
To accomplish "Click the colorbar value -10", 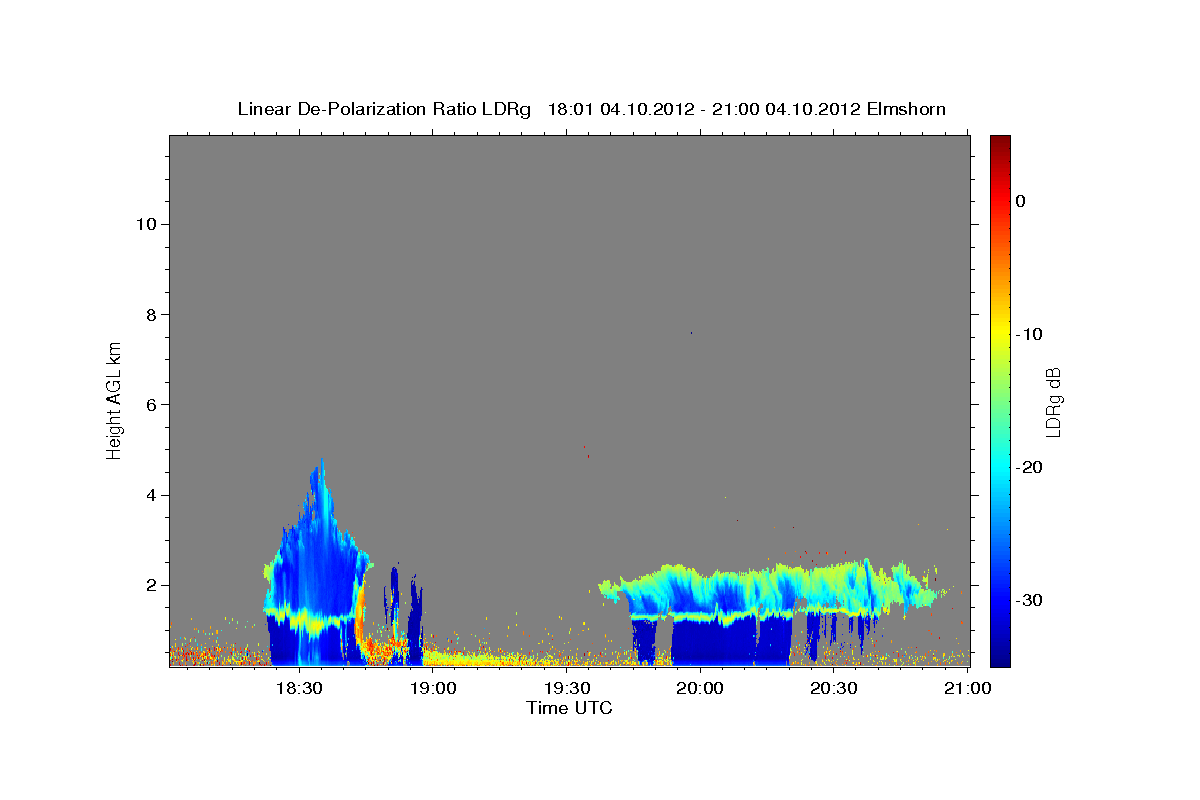I will [1030, 334].
